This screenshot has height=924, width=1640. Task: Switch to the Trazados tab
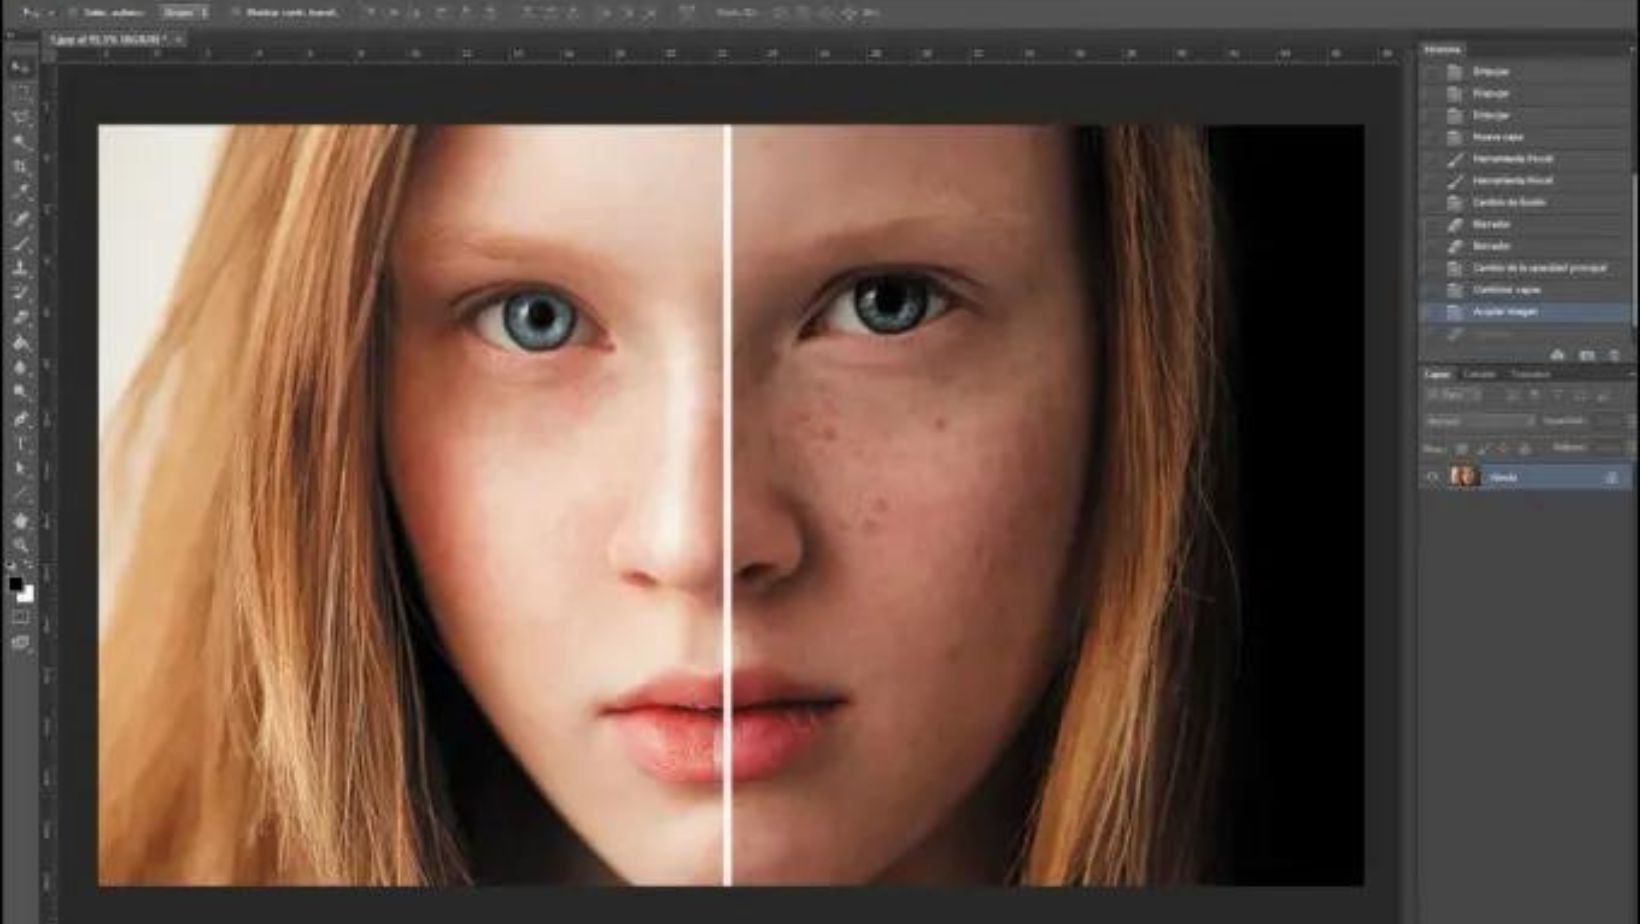[1530, 374]
